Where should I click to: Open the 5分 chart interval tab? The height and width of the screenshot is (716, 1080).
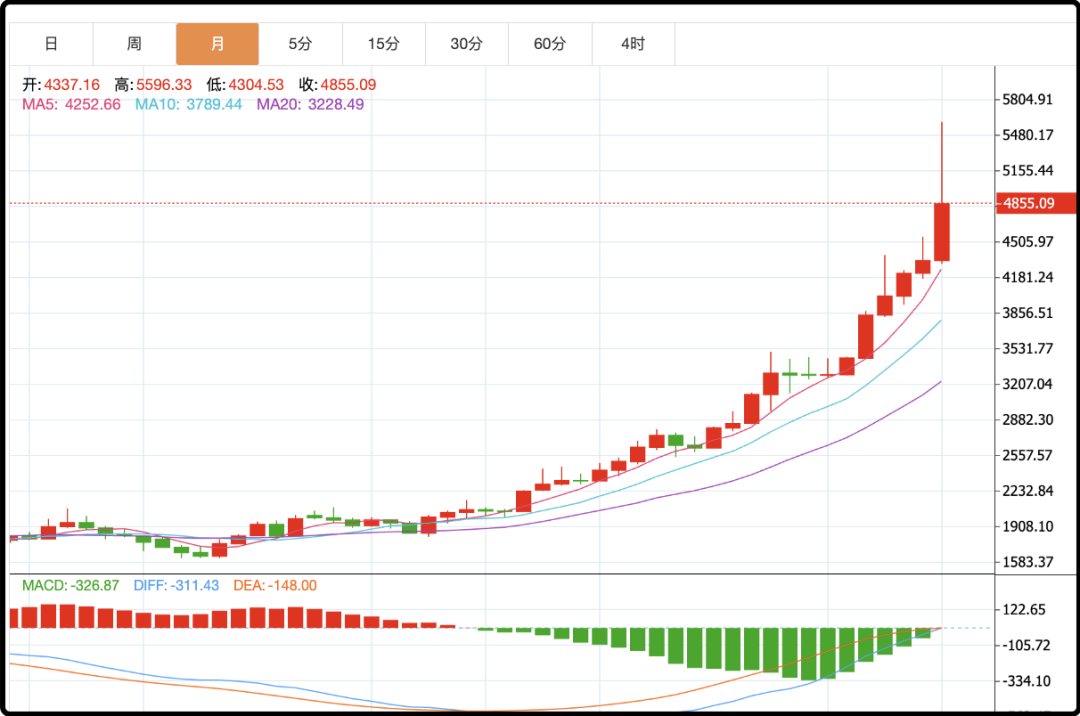[x=300, y=44]
